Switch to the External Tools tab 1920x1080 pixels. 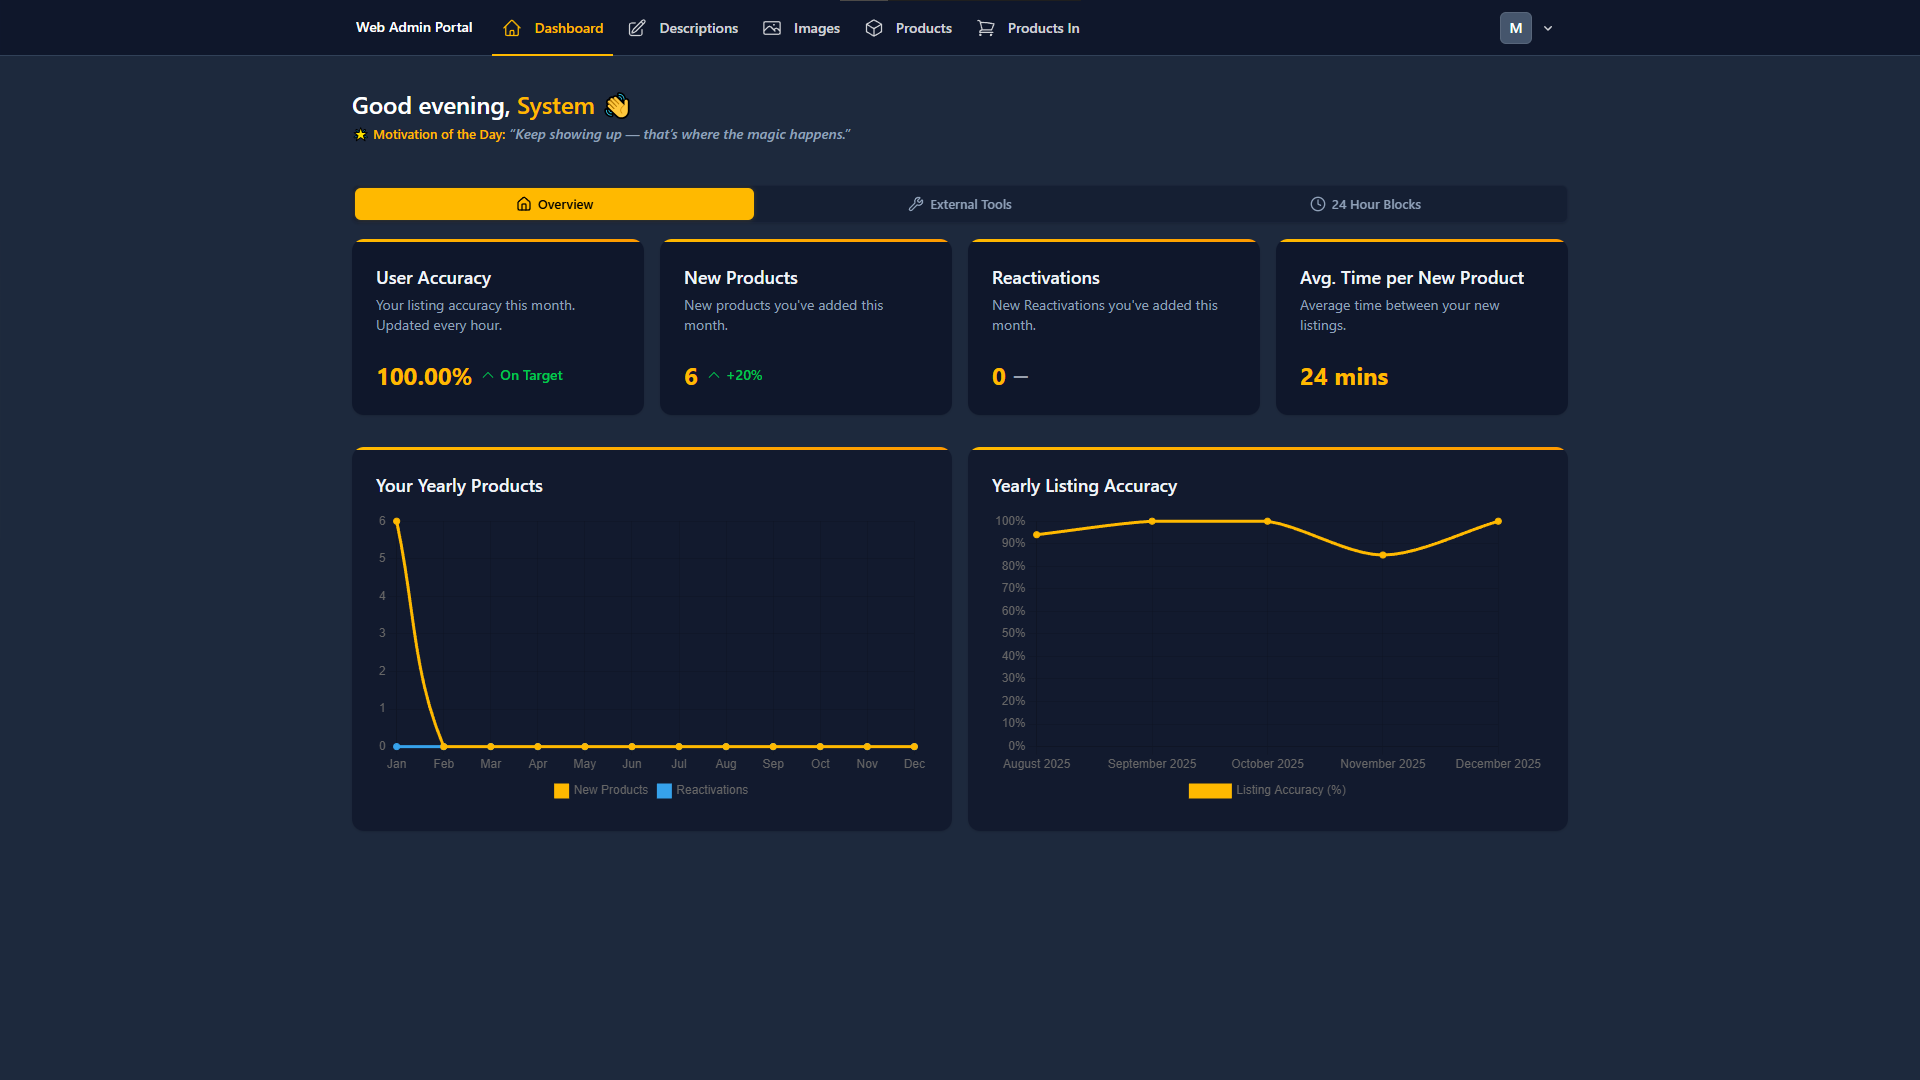(959, 204)
